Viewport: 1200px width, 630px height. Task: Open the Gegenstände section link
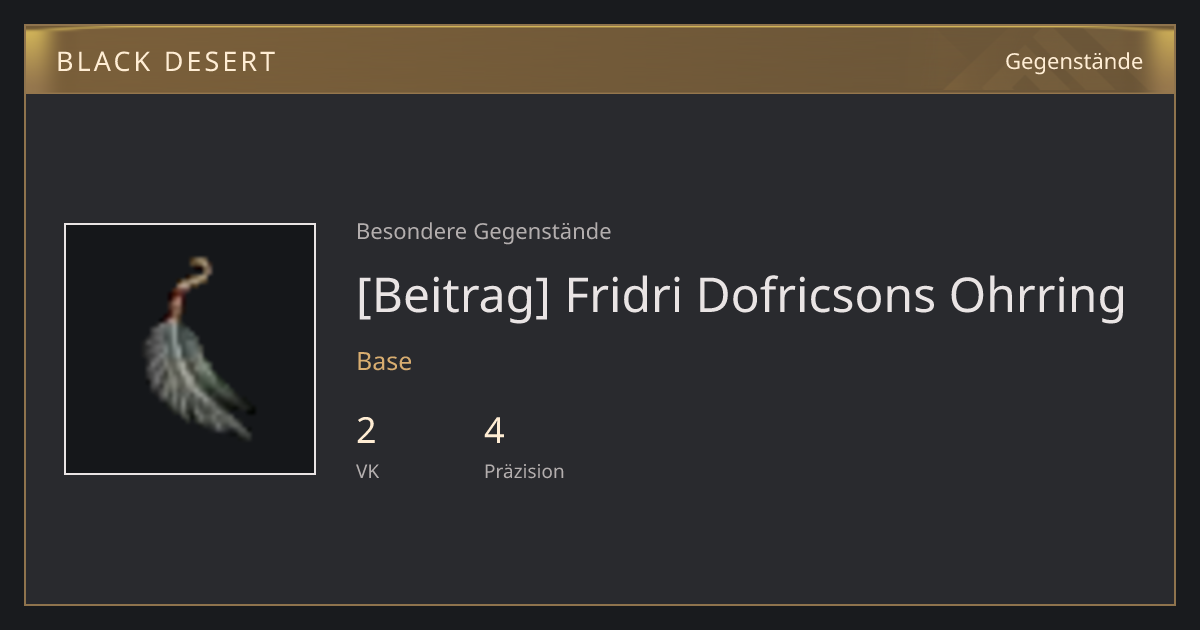[x=1073, y=62]
